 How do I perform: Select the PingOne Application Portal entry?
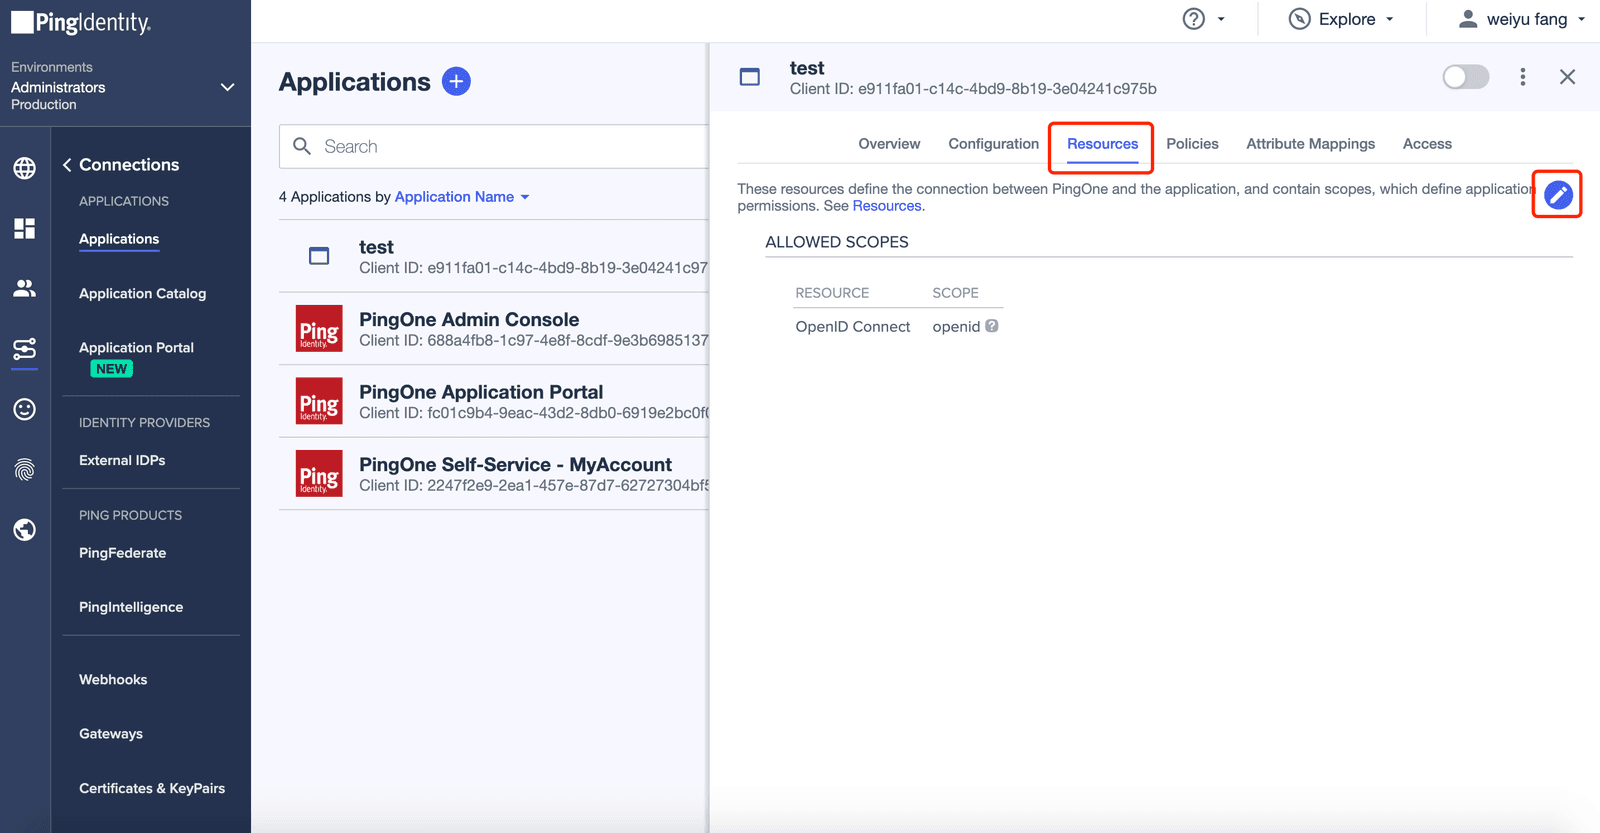[481, 392]
